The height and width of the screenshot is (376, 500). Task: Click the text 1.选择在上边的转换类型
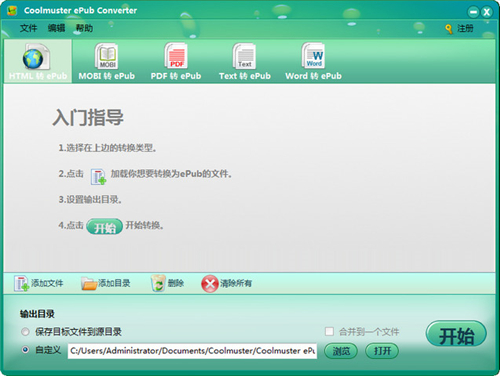coord(107,148)
